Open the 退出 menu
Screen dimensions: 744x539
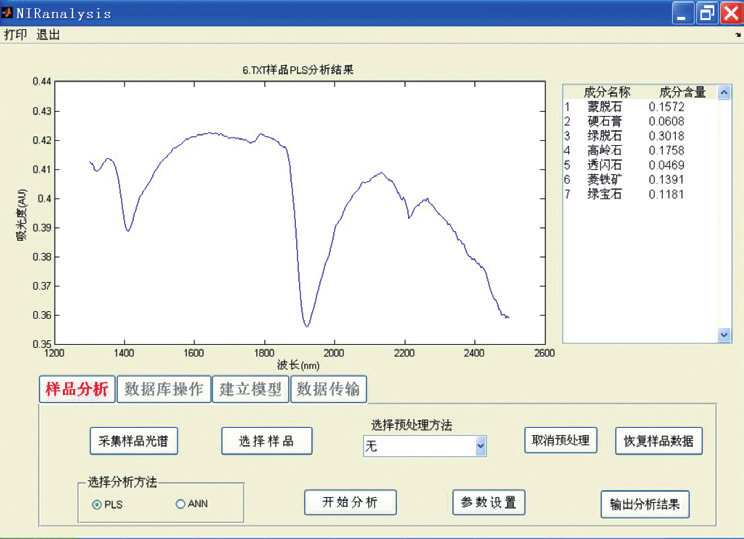pos(48,35)
